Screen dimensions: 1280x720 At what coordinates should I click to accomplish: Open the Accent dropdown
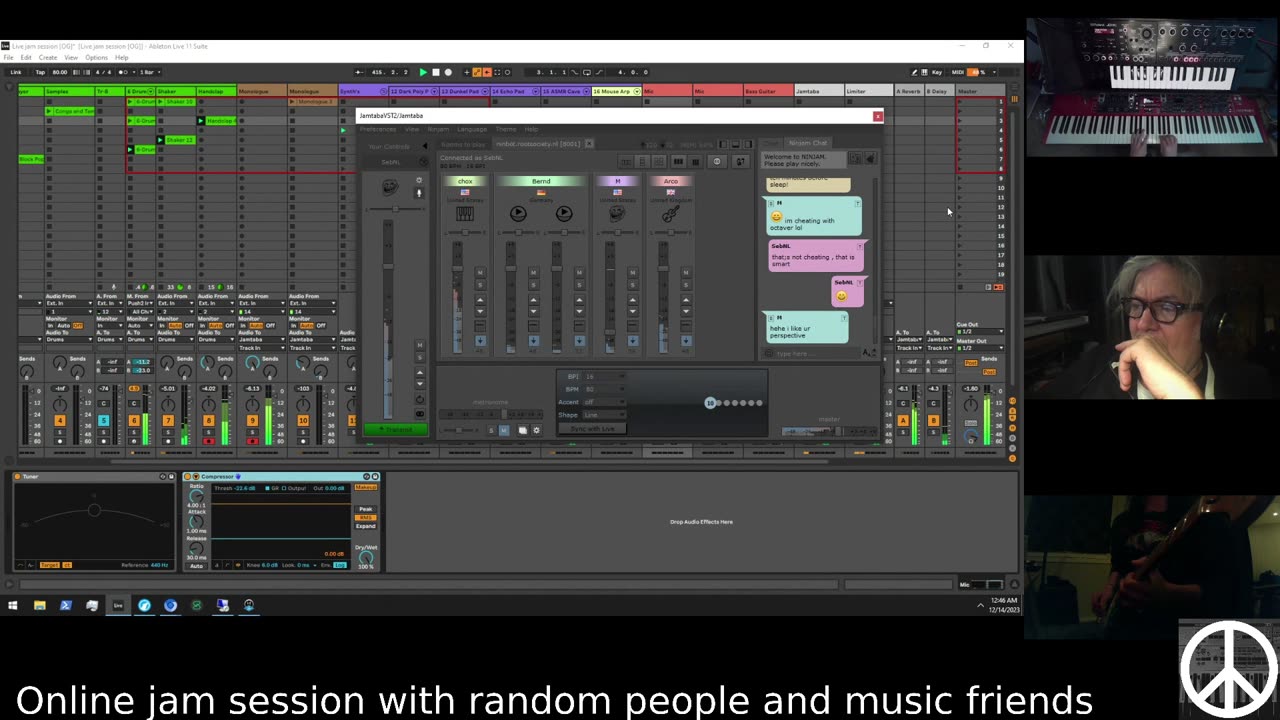(x=603, y=402)
